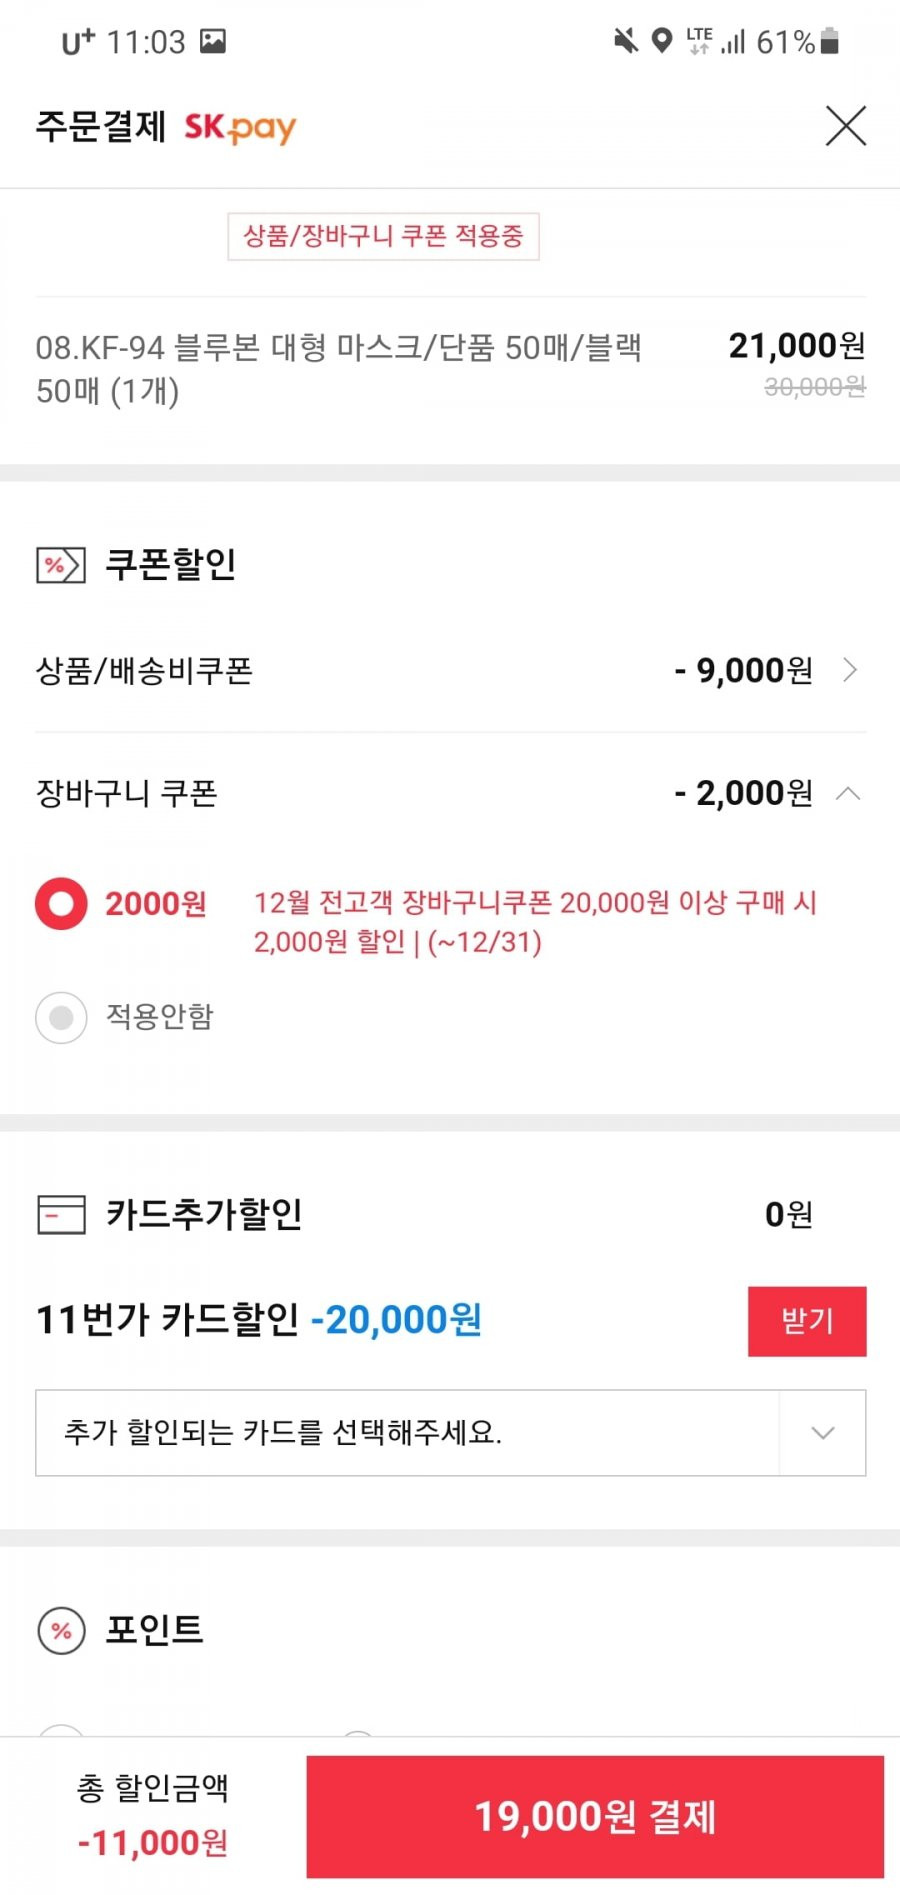Select the 2000원 cart coupon radio

(61, 904)
